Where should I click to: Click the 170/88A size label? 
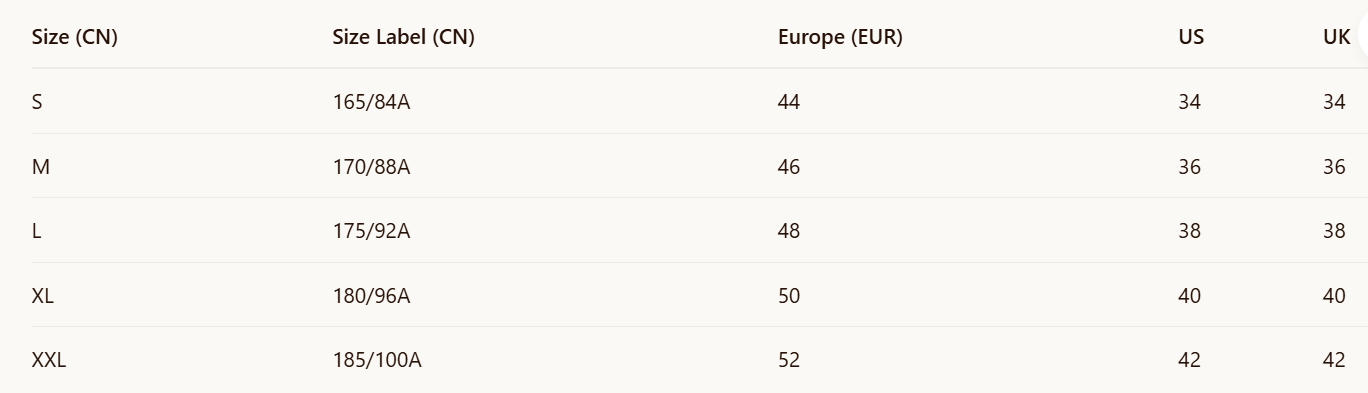[372, 167]
